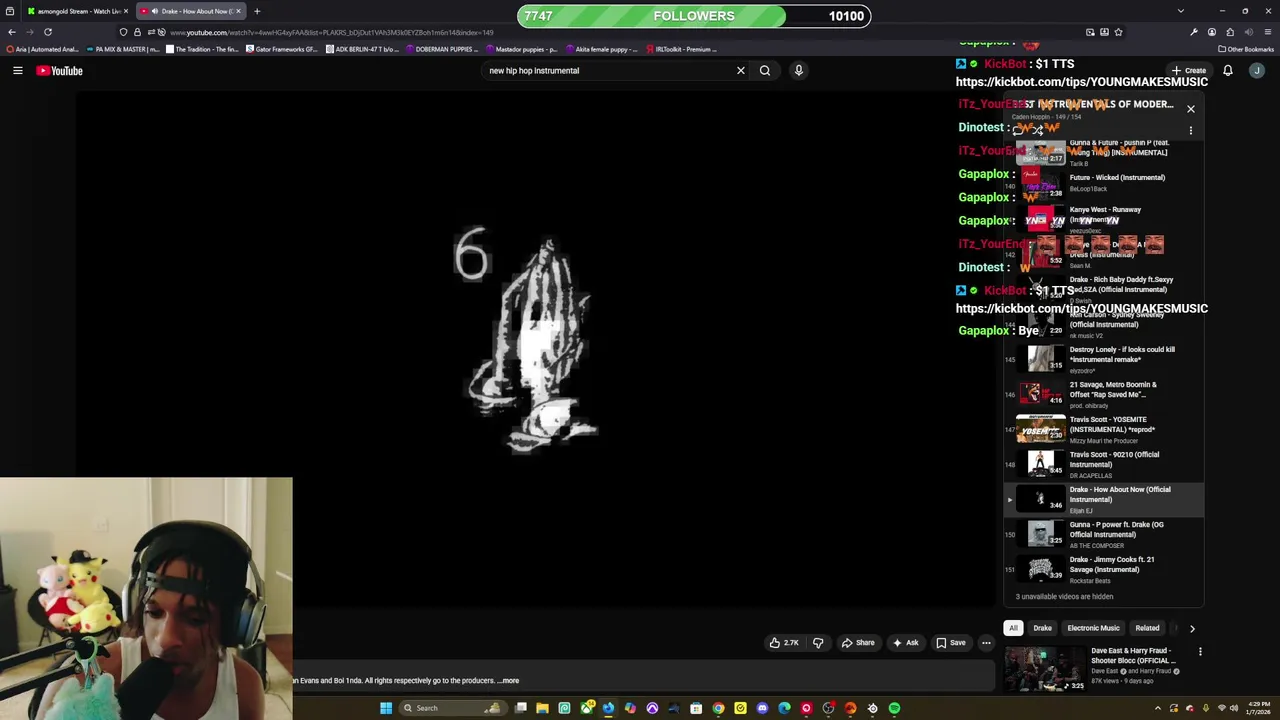The image size is (1280, 720).
Task: Open the Windows Start menu
Action: click(386, 708)
